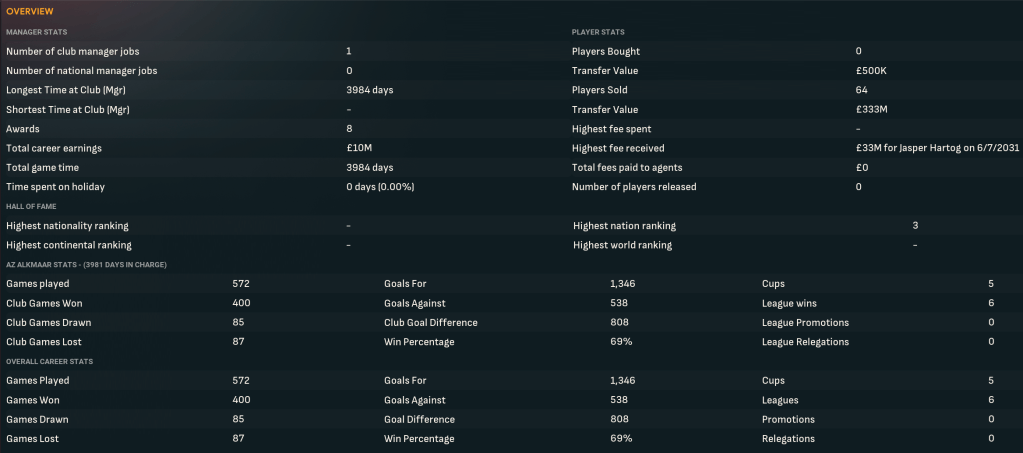Click the Overview panel heading

(x=30, y=11)
